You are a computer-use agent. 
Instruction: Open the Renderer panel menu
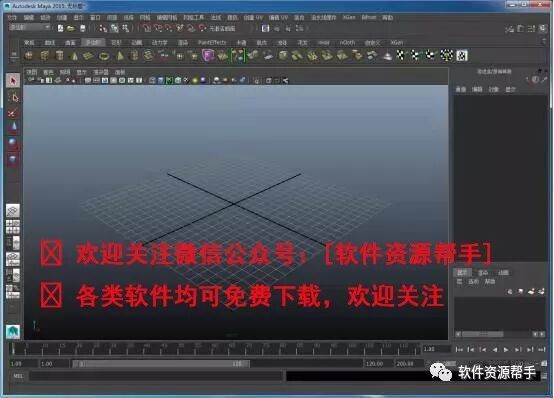coord(101,72)
